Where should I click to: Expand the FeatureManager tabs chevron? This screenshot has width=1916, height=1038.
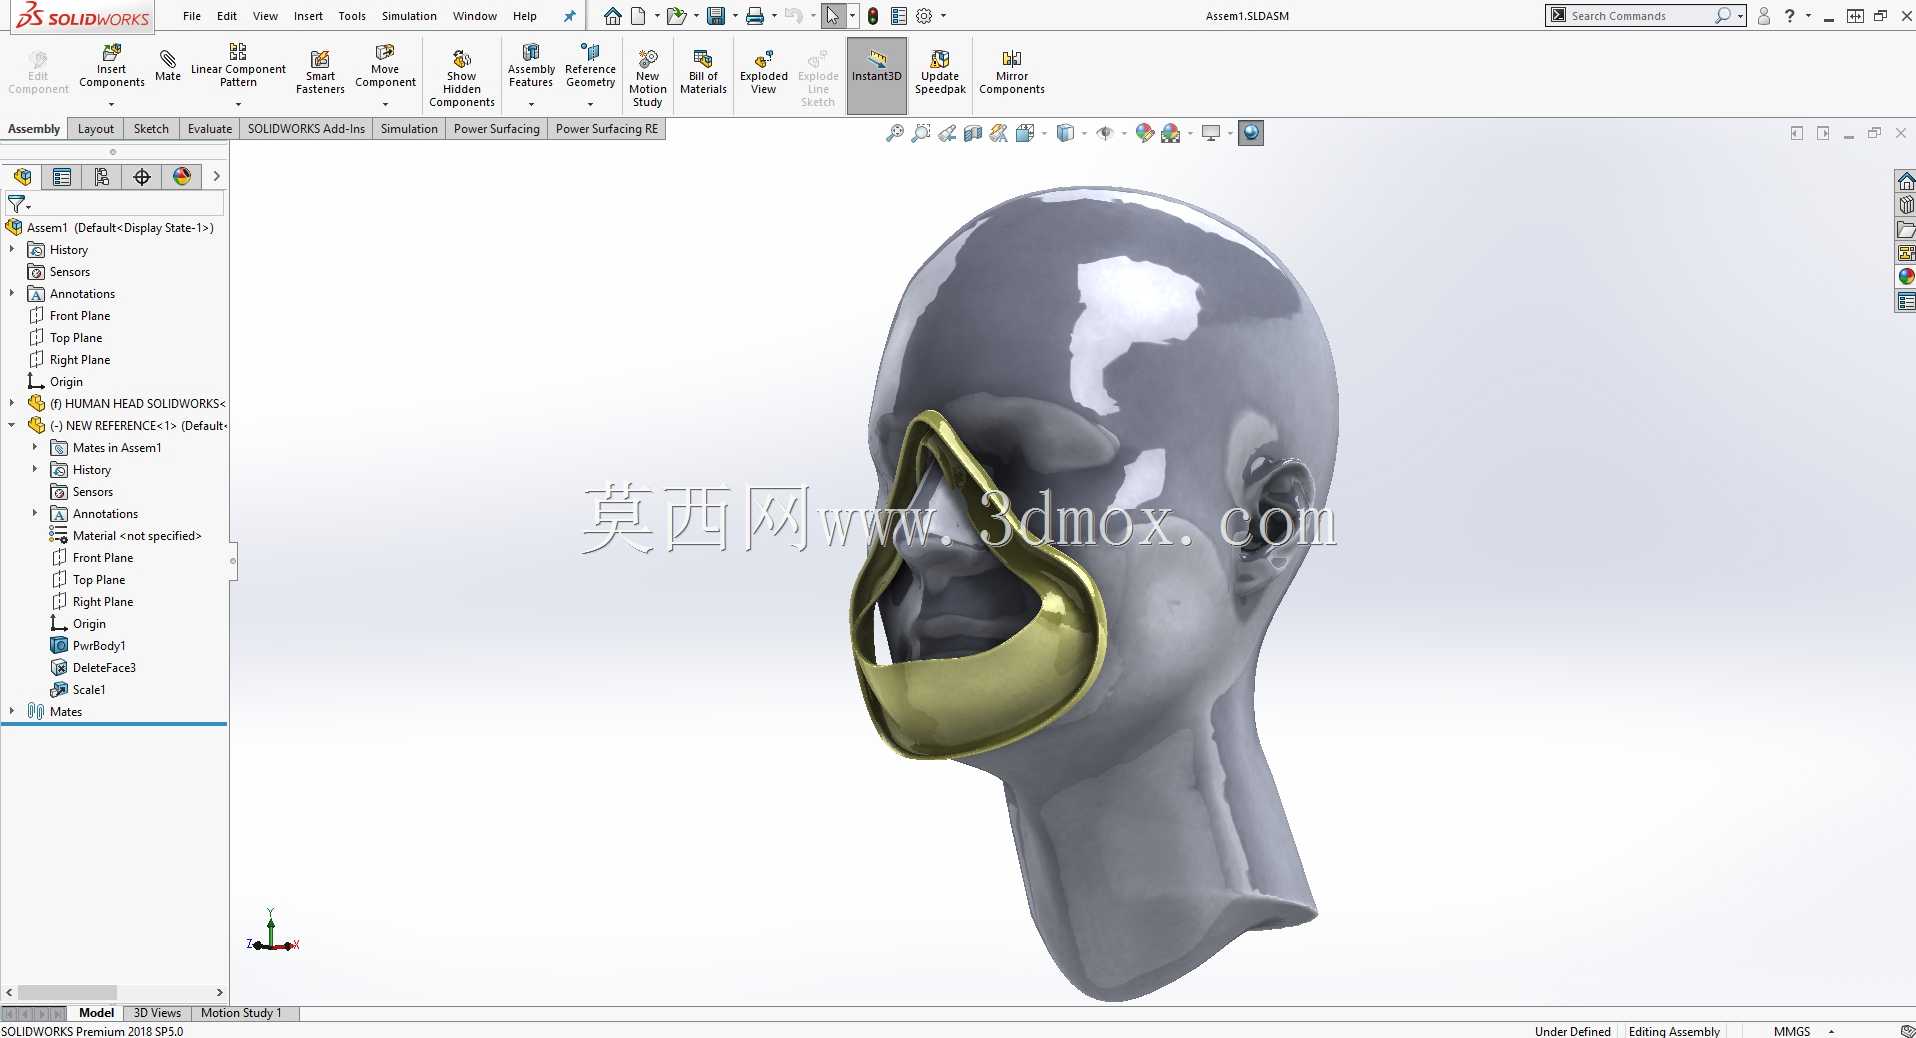pos(216,177)
